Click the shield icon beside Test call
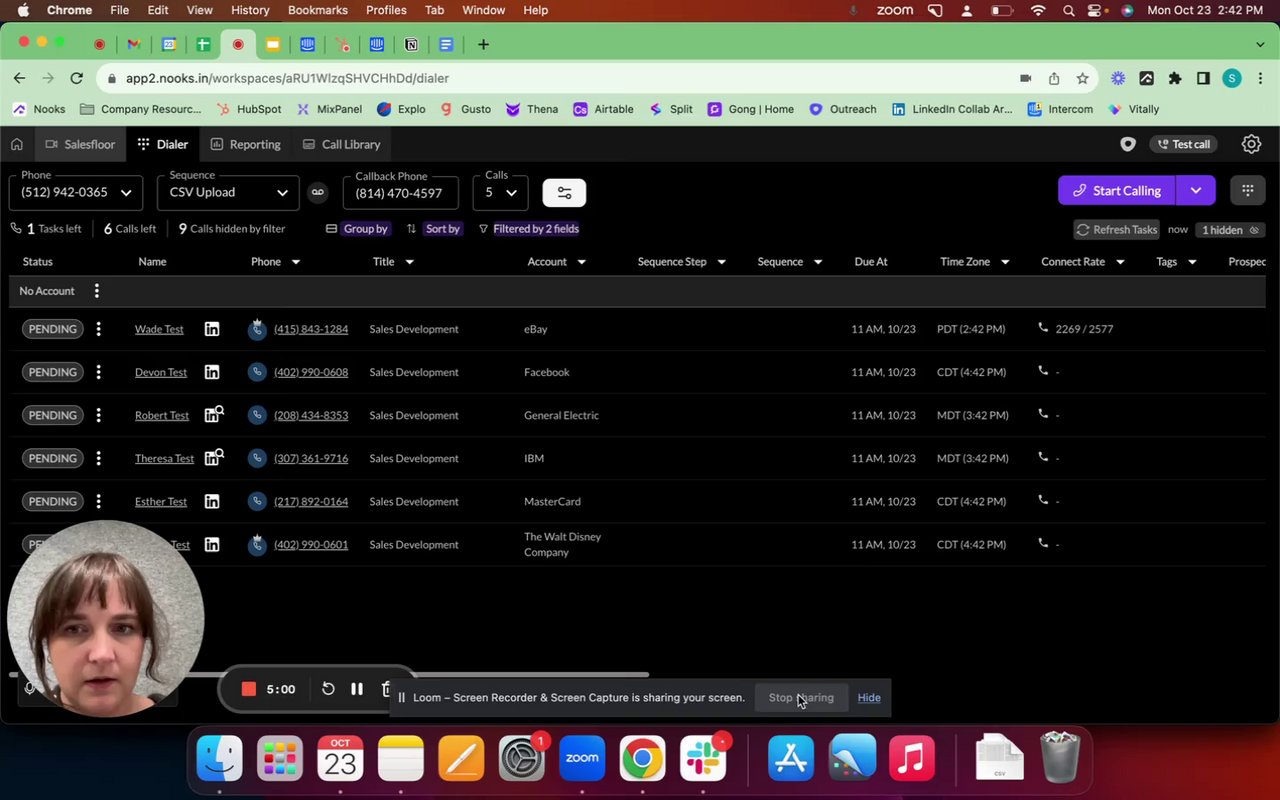Image resolution: width=1280 pixels, height=800 pixels. pos(1128,144)
